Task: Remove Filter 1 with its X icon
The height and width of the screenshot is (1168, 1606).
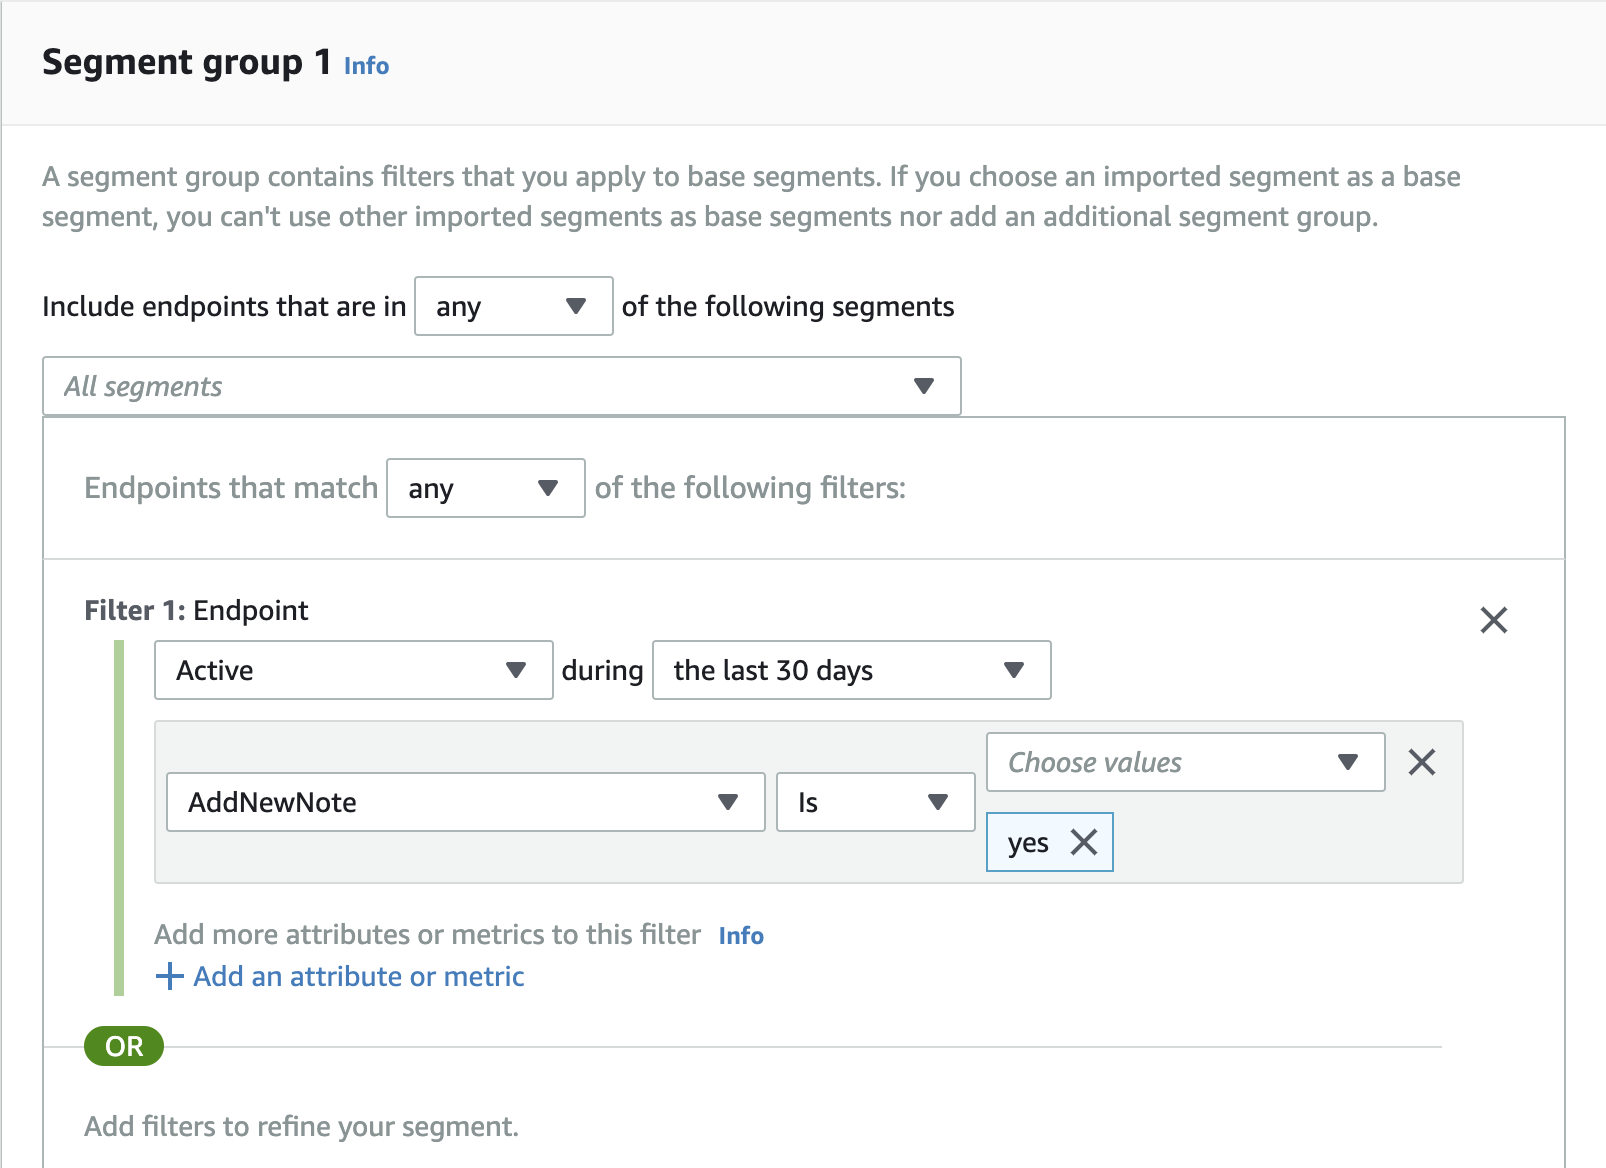Action: [1493, 620]
